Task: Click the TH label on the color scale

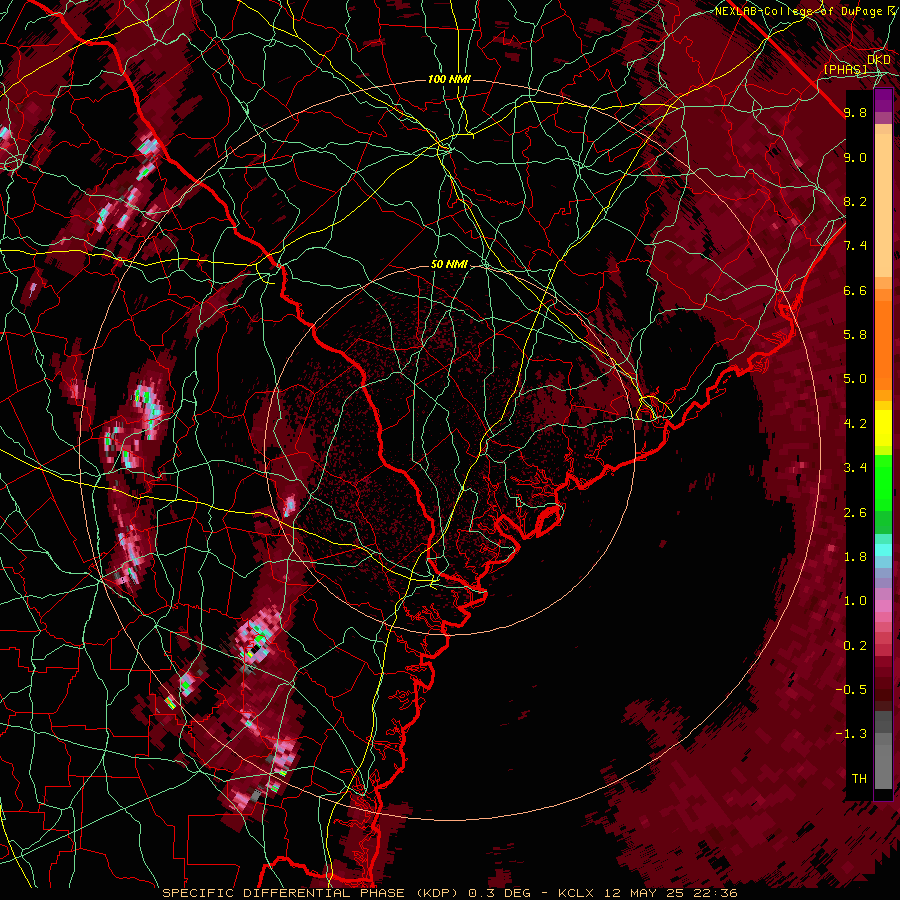Action: pyautogui.click(x=859, y=778)
